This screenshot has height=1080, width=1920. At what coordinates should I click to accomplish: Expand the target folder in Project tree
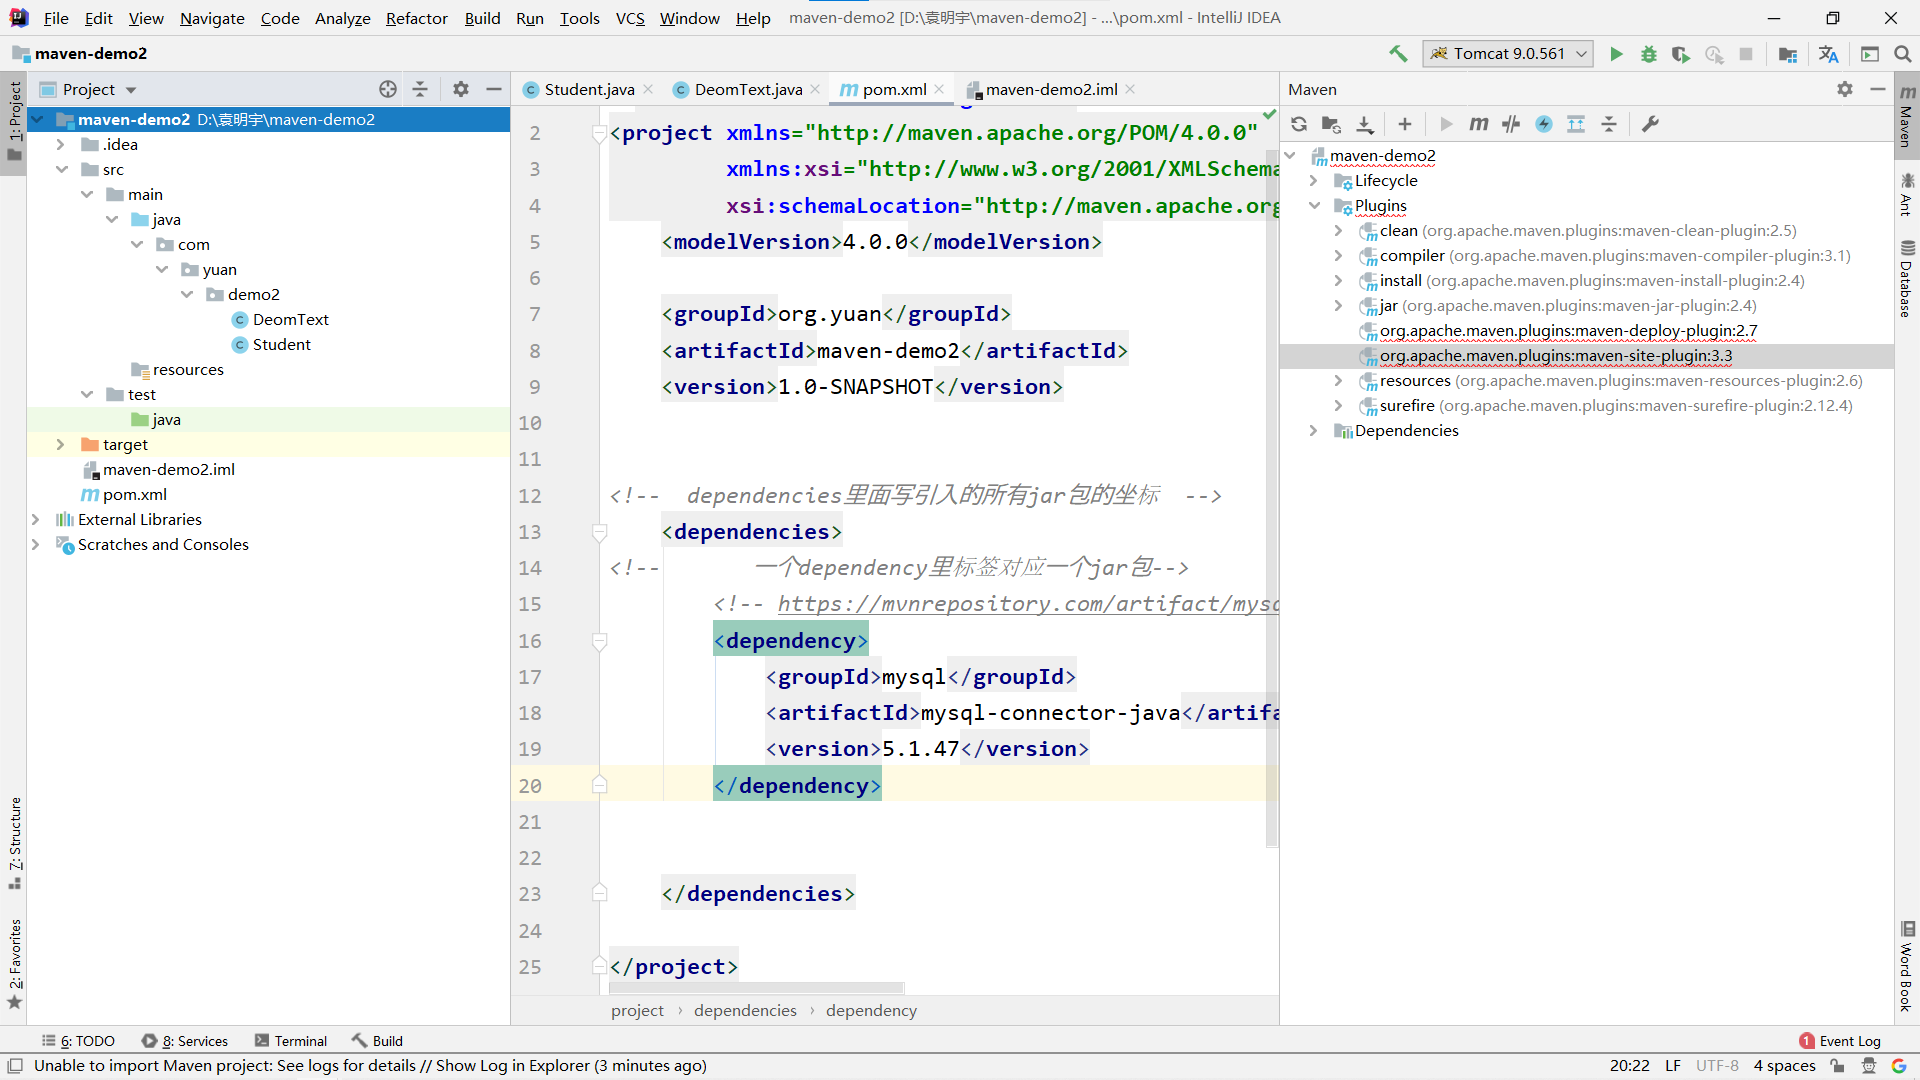(60, 445)
